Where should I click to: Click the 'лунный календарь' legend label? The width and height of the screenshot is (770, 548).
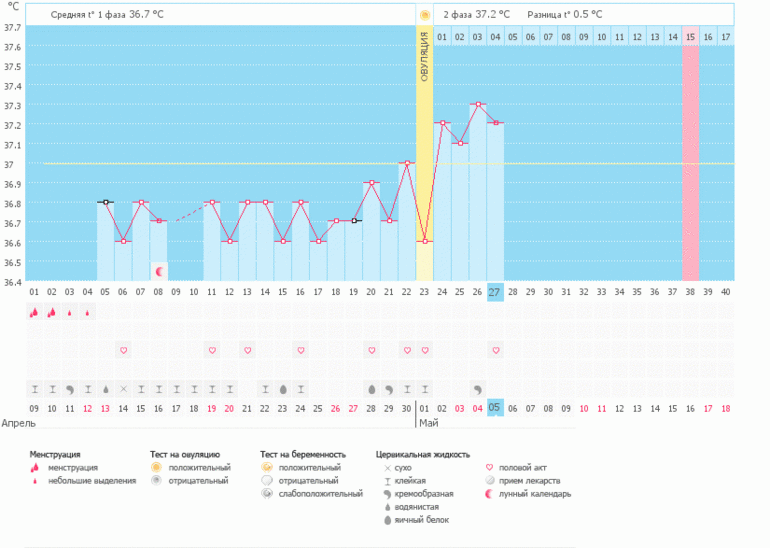click(536, 493)
